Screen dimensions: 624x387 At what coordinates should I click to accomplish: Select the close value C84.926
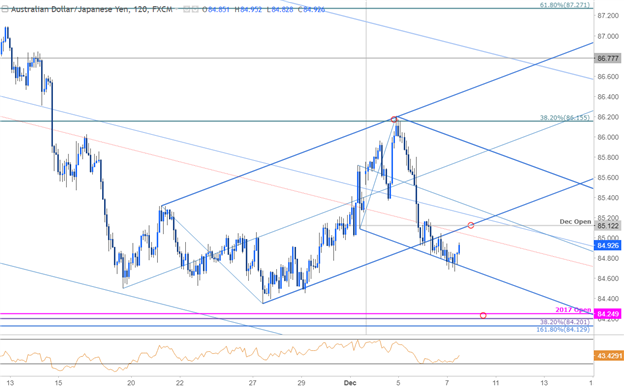click(312, 9)
